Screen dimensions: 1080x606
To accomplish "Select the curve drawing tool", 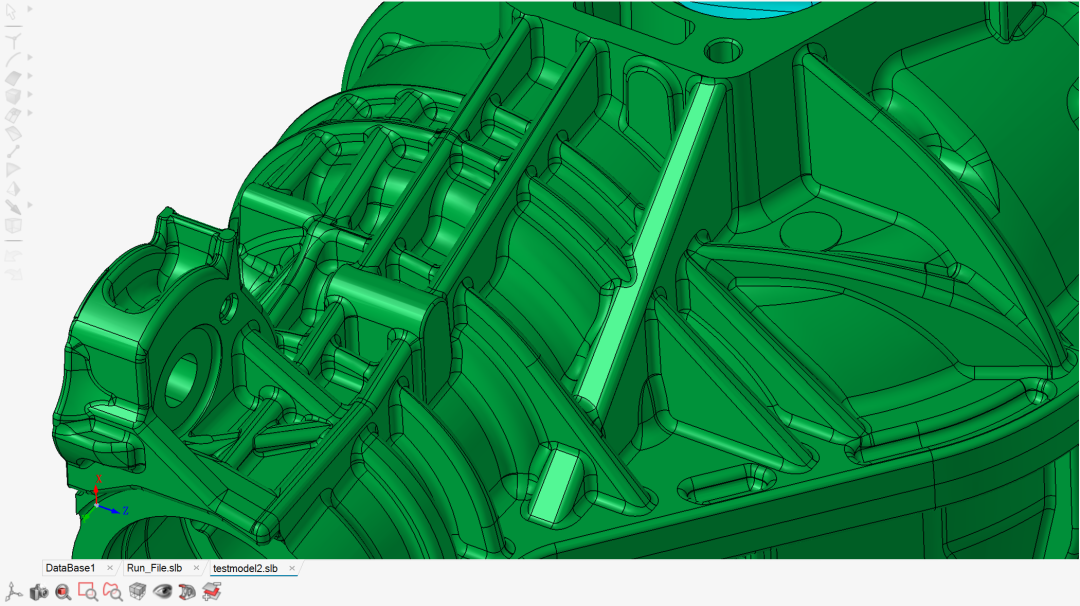I will click(x=13, y=60).
